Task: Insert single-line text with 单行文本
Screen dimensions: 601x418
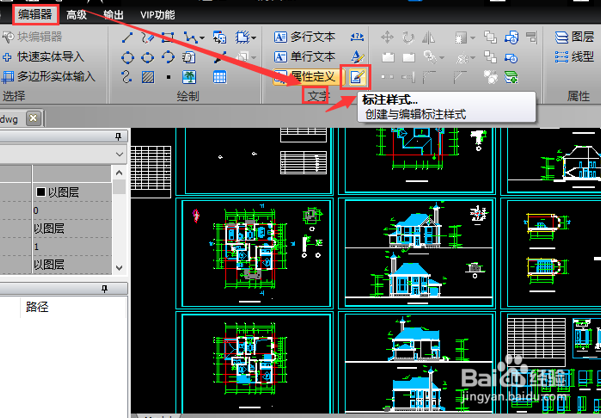Action: click(304, 57)
